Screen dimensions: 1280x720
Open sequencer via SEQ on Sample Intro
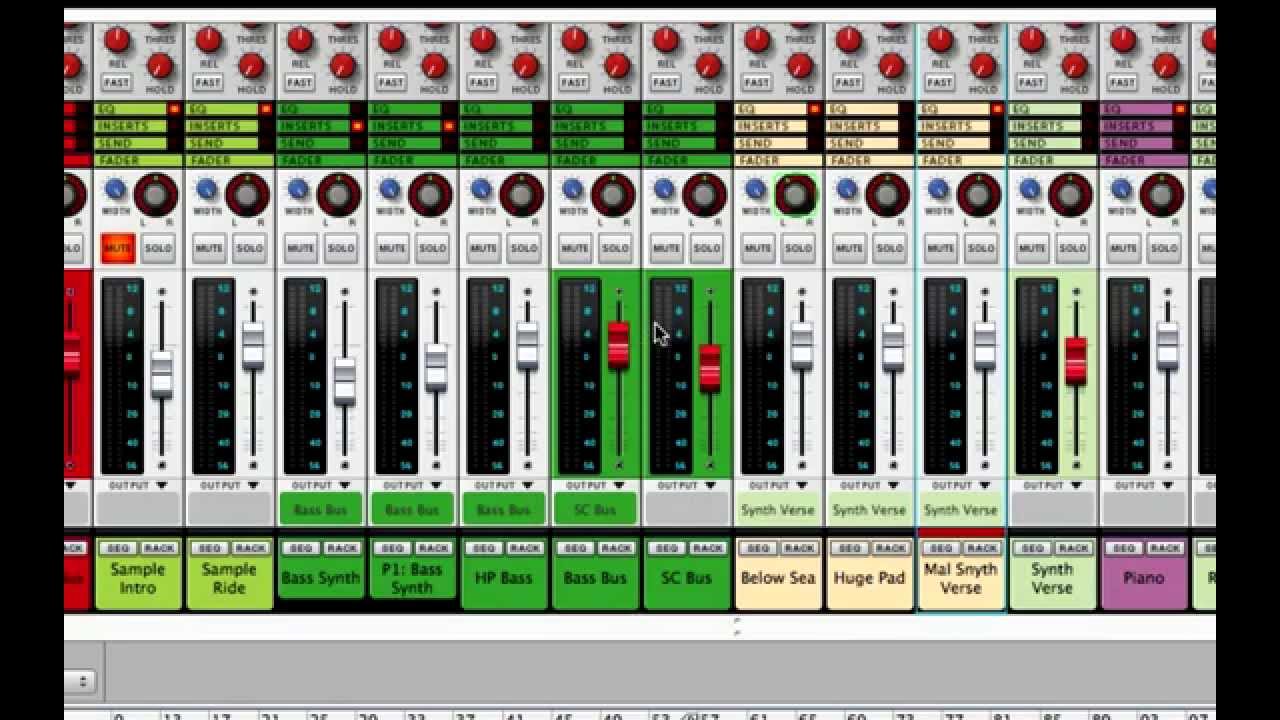(x=118, y=548)
